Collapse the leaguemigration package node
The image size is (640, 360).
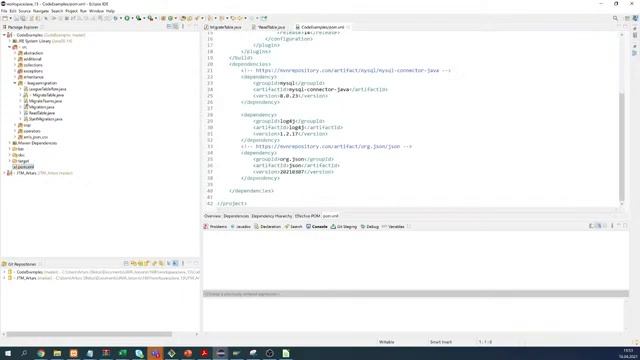click(x=15, y=83)
